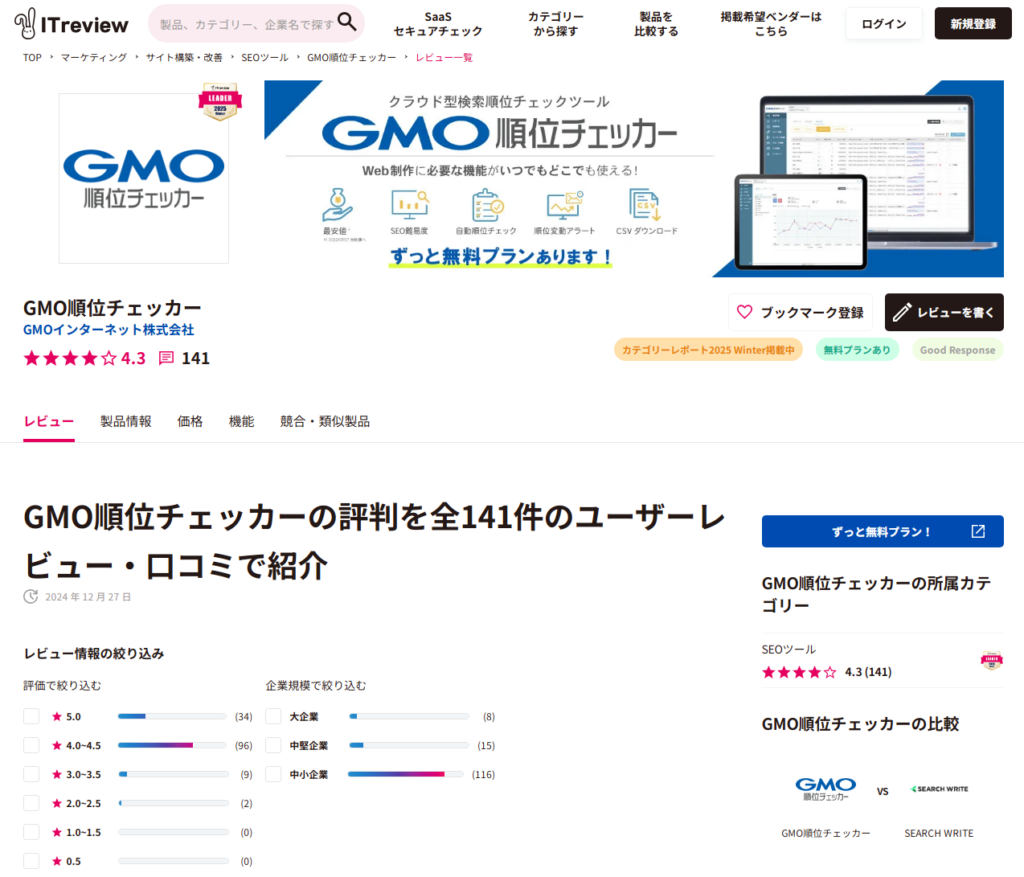
Task: Select the レビュー tab
Action: pyautogui.click(x=49, y=422)
